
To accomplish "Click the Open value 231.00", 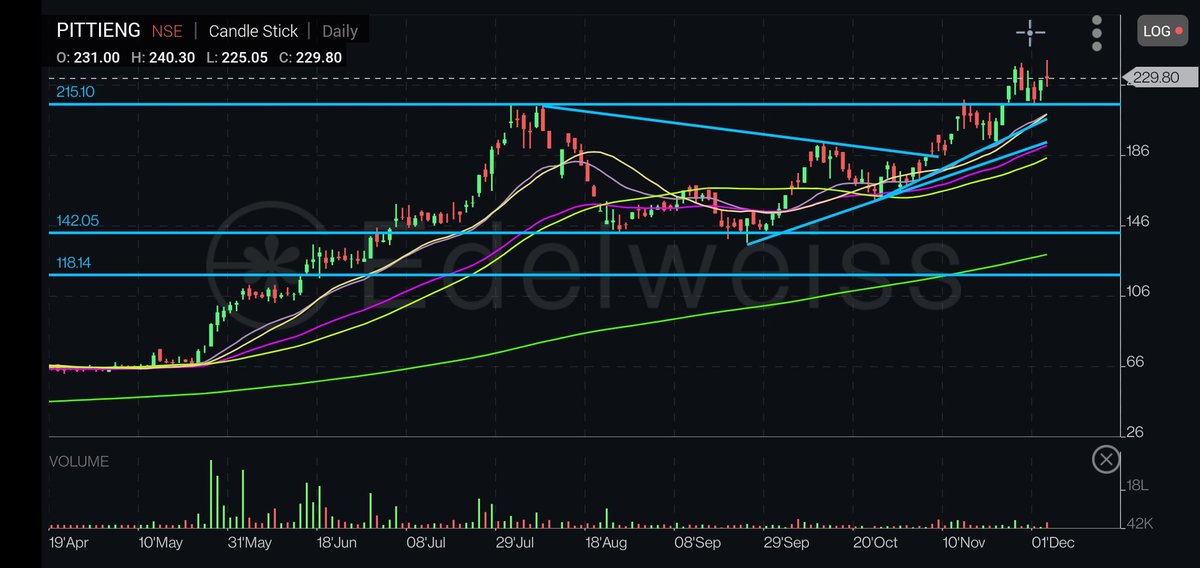I will tap(95, 58).
